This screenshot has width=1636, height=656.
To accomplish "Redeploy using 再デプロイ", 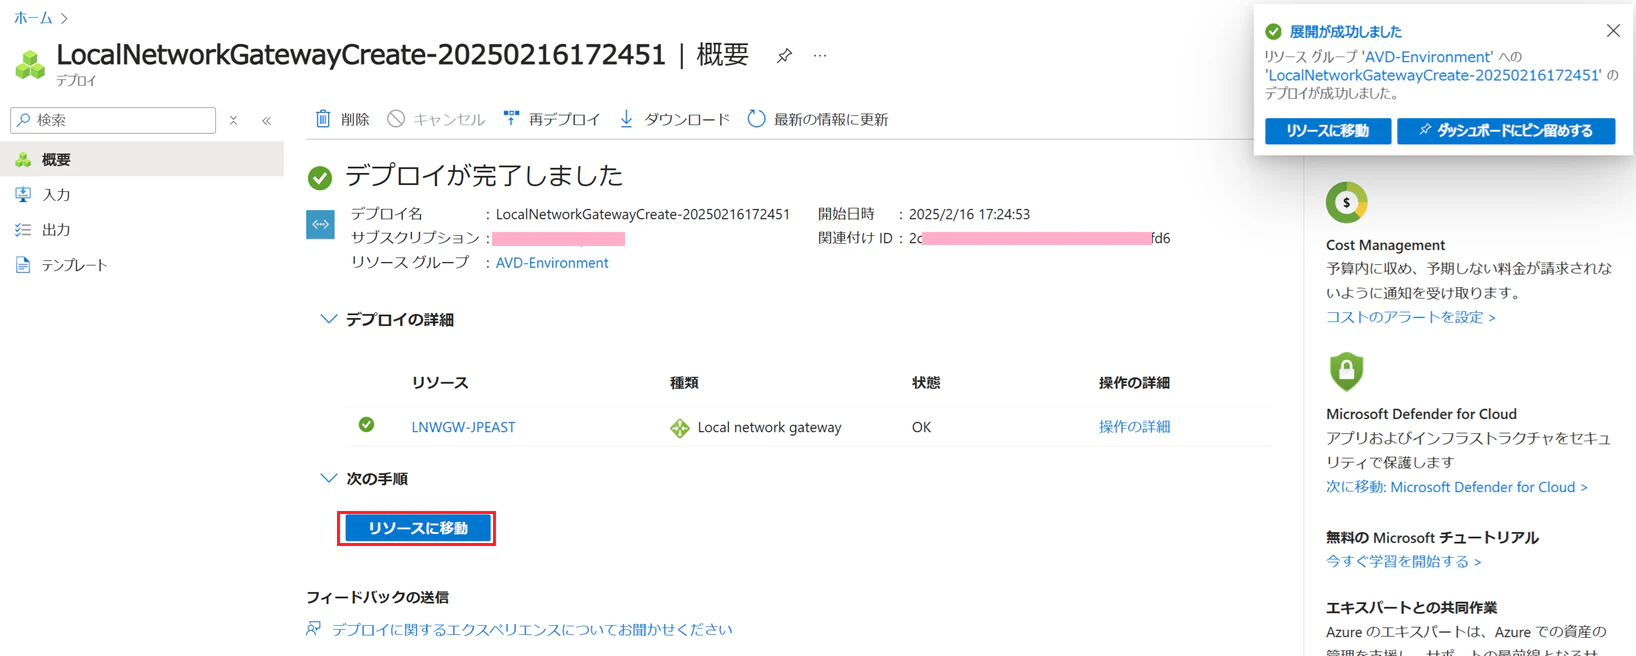I will tap(552, 119).
